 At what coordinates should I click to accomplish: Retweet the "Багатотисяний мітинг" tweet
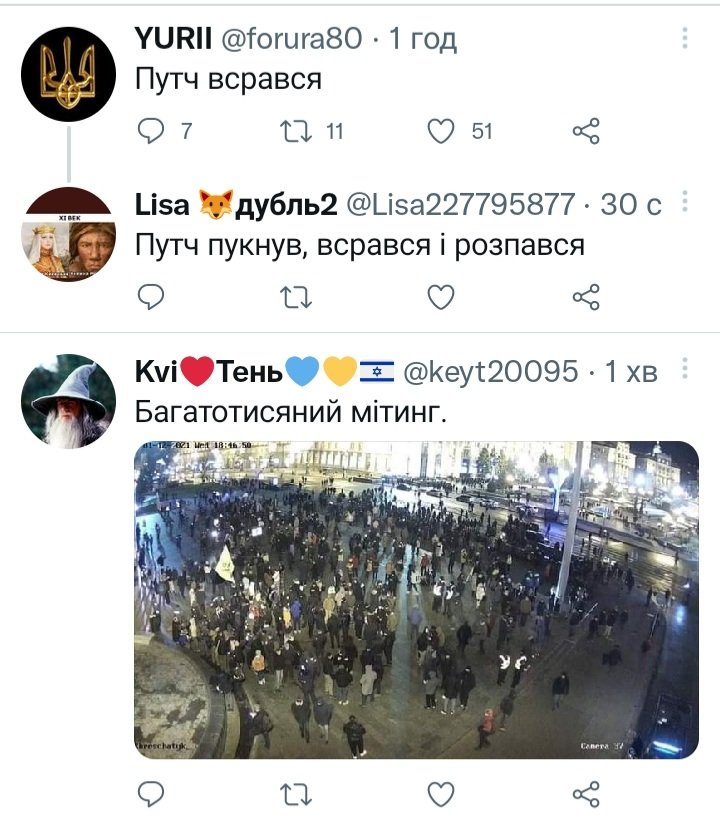coord(296,794)
